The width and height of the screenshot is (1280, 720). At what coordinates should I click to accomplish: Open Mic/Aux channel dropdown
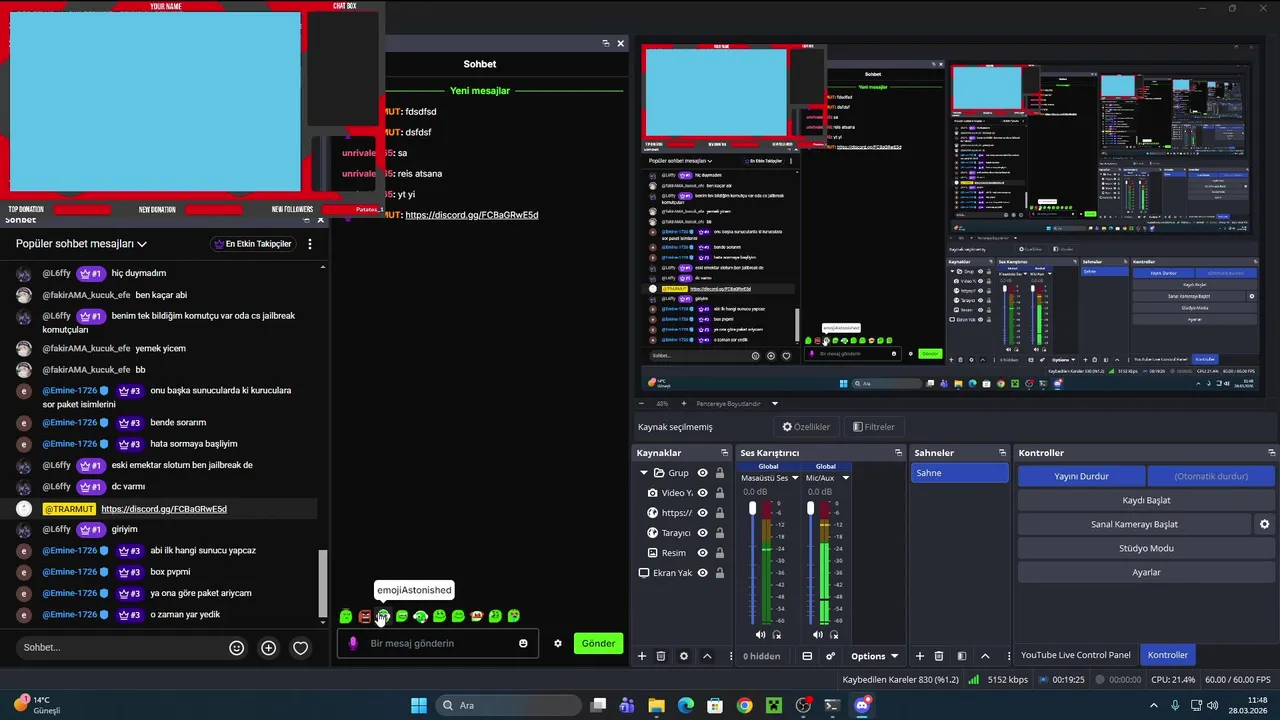845,478
